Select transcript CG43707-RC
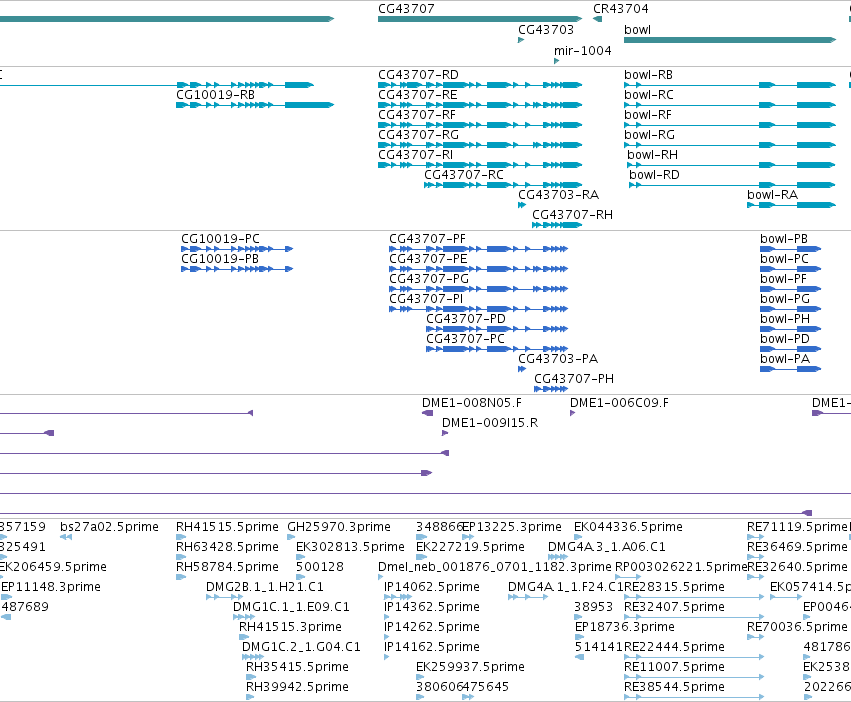This screenshot has height=702, width=851. tap(503, 185)
